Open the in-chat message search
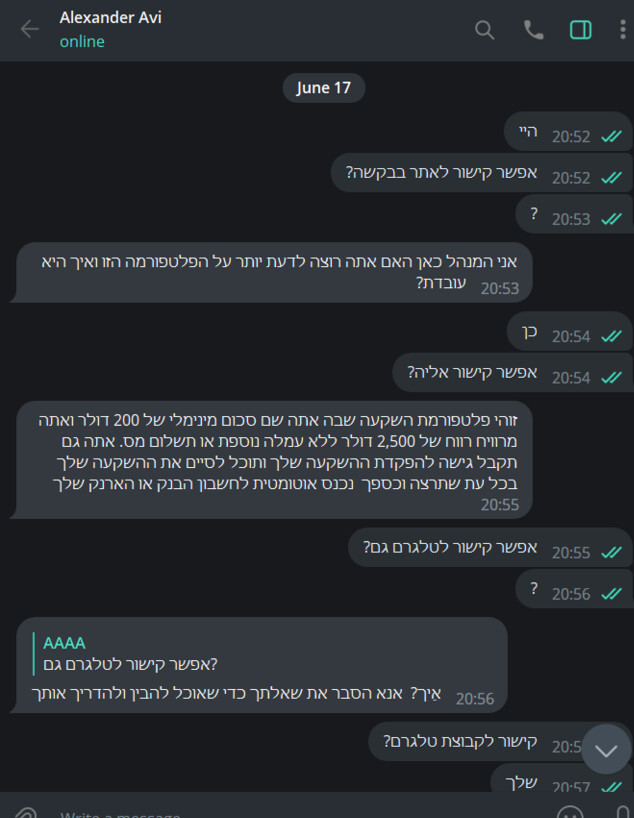Image resolution: width=634 pixels, height=818 pixels. click(x=485, y=30)
